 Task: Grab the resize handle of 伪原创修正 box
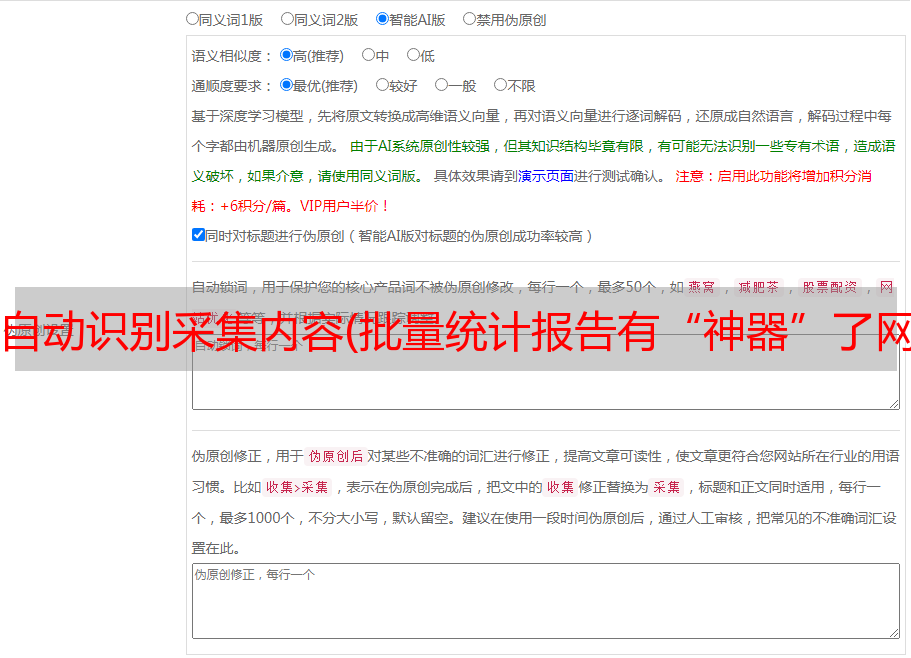click(x=894, y=633)
